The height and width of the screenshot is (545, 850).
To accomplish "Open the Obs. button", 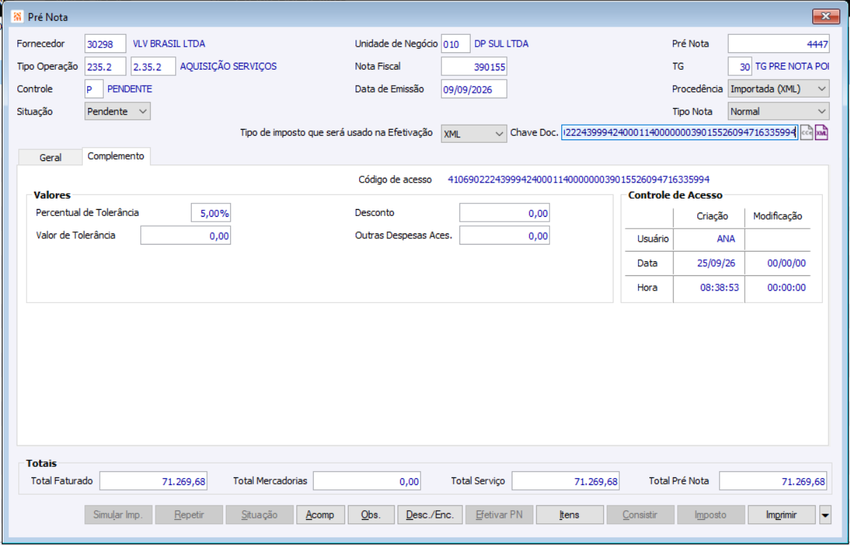I will pos(371,515).
